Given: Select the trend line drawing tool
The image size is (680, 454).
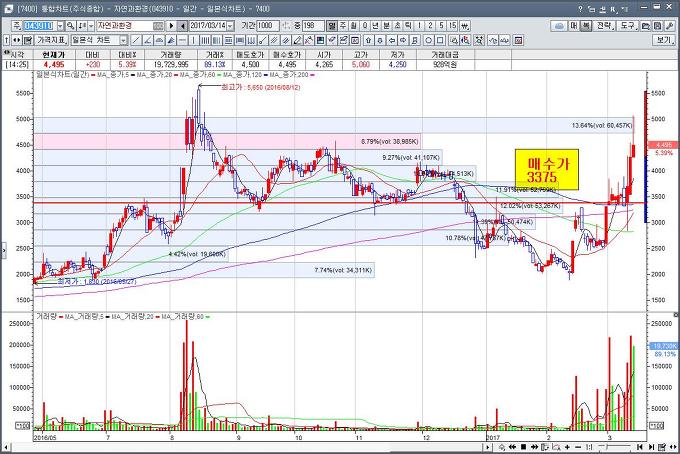Looking at the screenshot, I should (136, 40).
